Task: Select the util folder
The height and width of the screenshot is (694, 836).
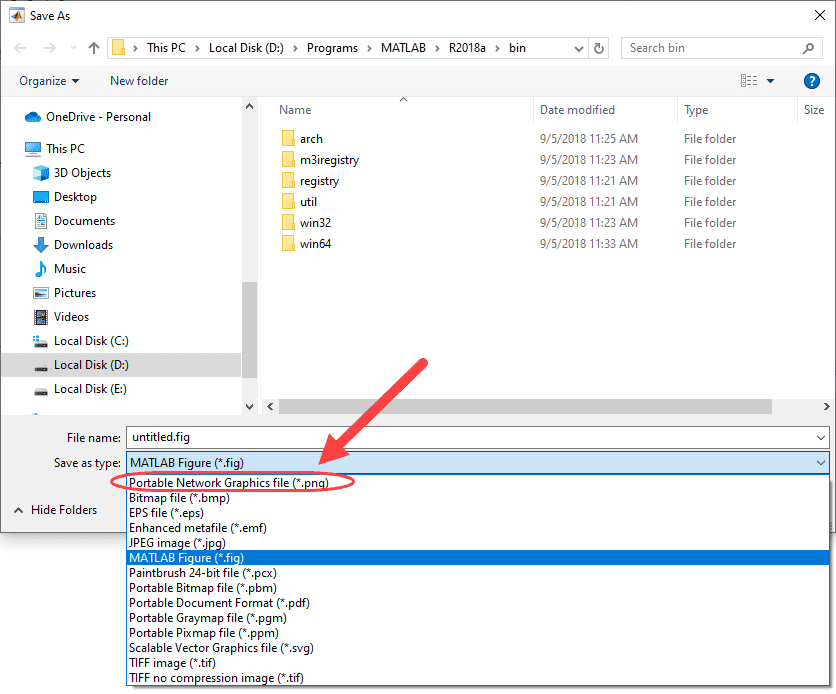Action: click(299, 201)
